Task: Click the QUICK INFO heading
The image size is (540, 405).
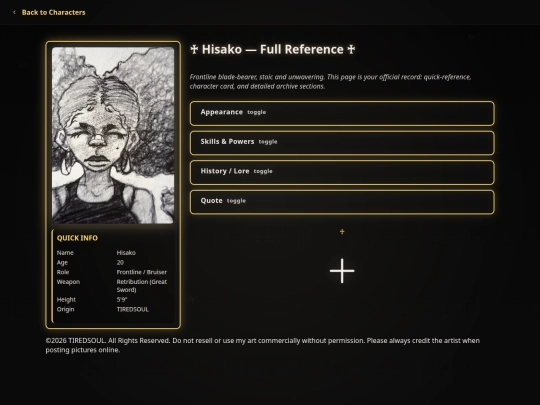Action: click(77, 238)
